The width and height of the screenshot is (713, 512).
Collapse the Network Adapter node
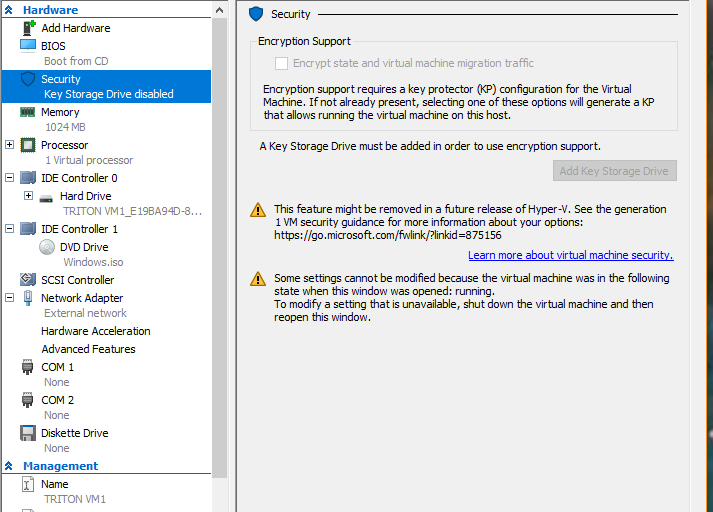[x=9, y=297]
